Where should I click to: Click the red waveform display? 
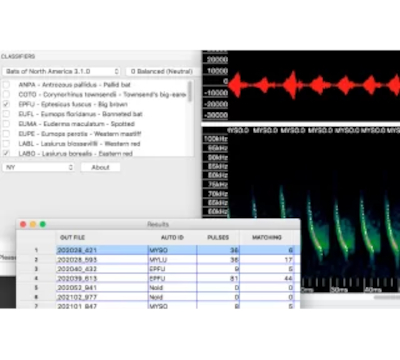coord(314,85)
